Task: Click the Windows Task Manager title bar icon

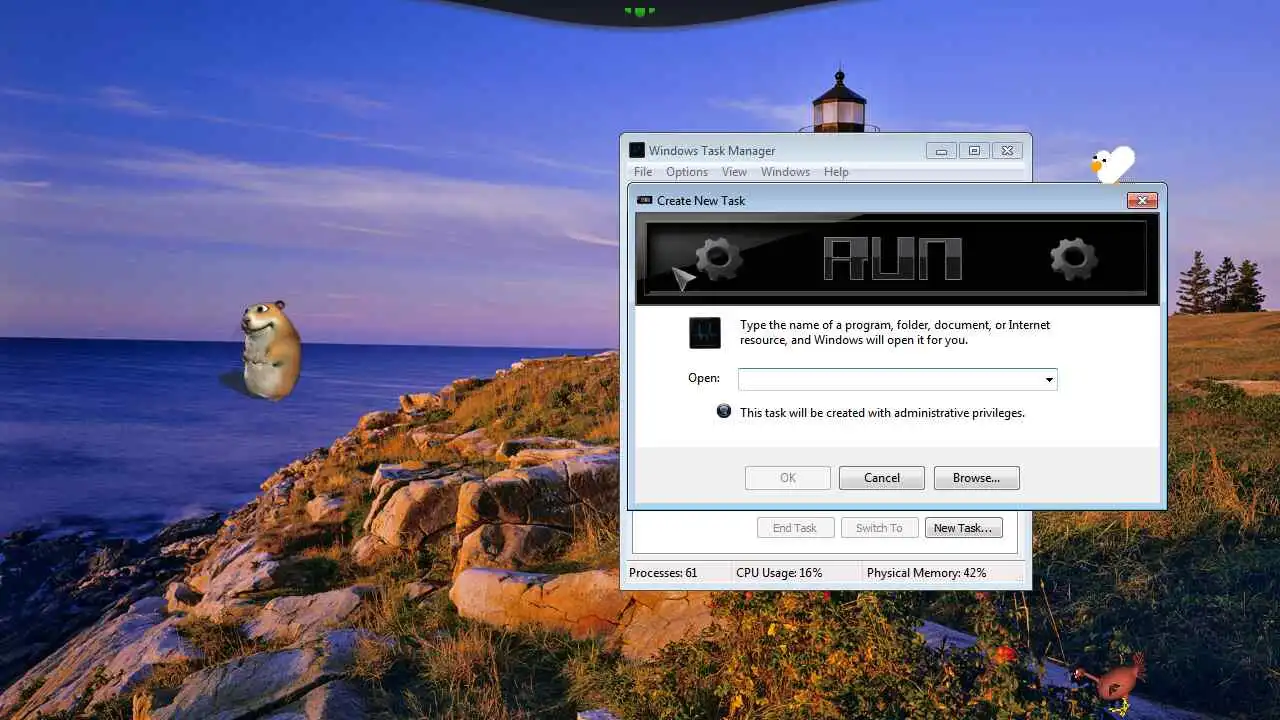Action: tap(637, 151)
